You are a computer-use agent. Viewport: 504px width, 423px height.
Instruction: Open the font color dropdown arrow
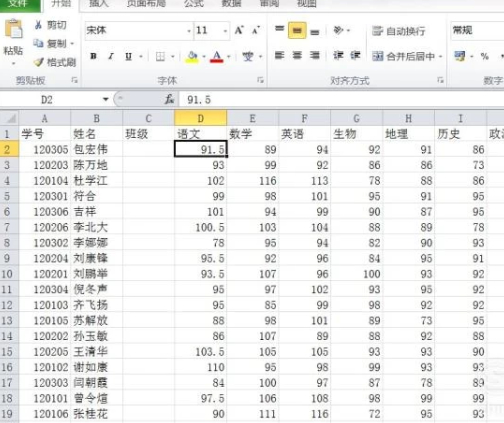229,57
